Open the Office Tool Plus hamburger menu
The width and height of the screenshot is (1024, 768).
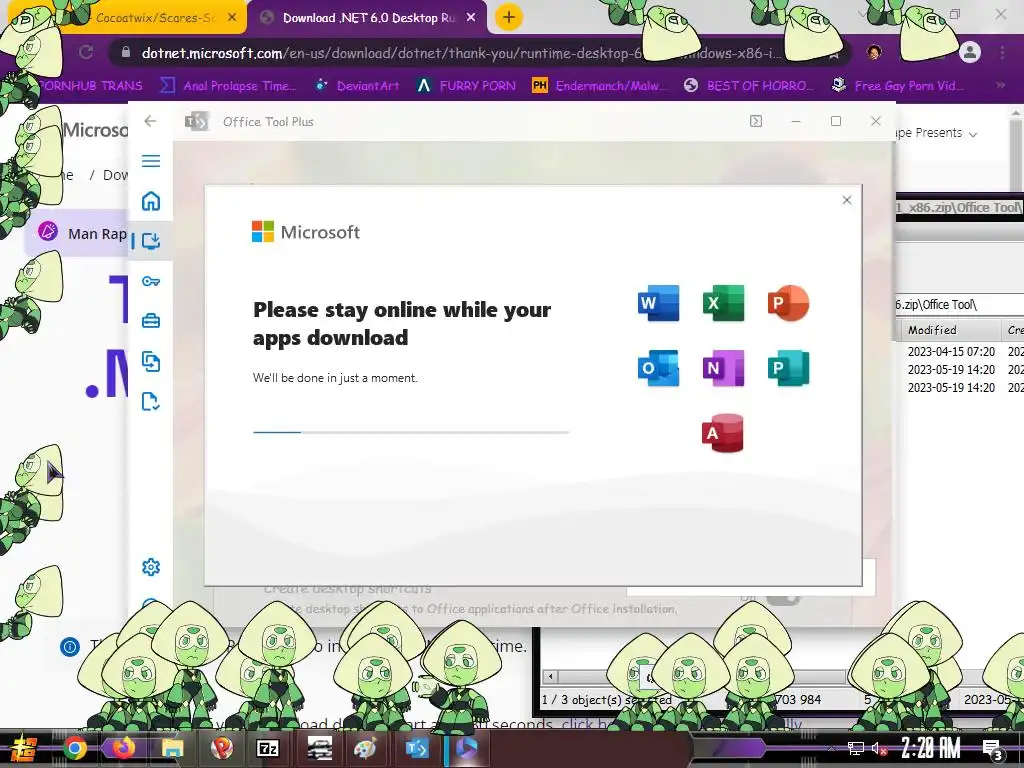coord(151,161)
